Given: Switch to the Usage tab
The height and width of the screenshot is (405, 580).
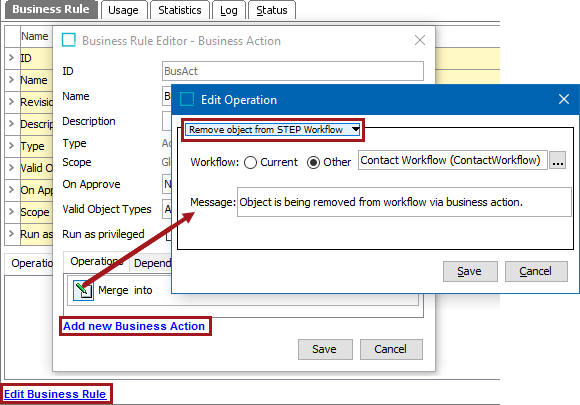Looking at the screenshot, I should click(x=124, y=10).
